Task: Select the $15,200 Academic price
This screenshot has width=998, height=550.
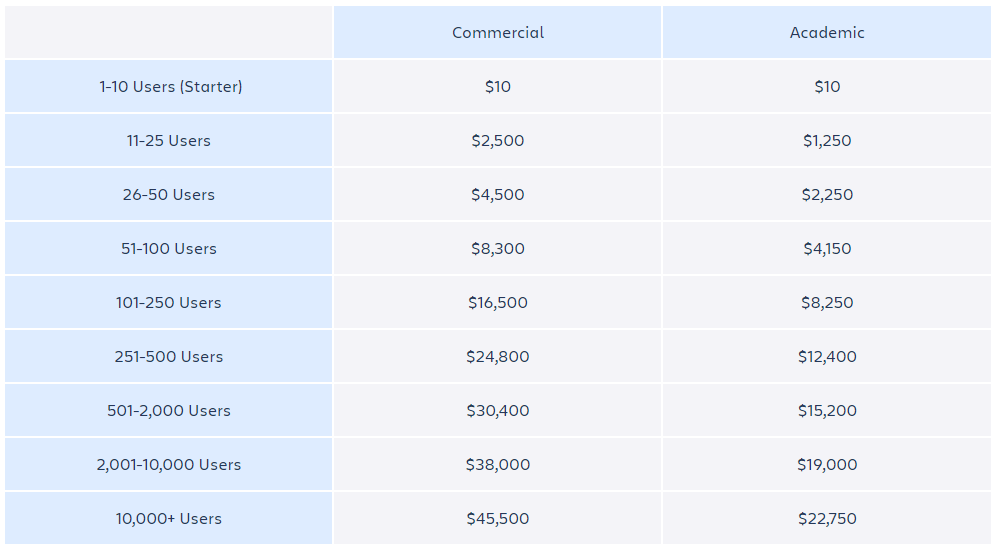Action: (x=827, y=411)
